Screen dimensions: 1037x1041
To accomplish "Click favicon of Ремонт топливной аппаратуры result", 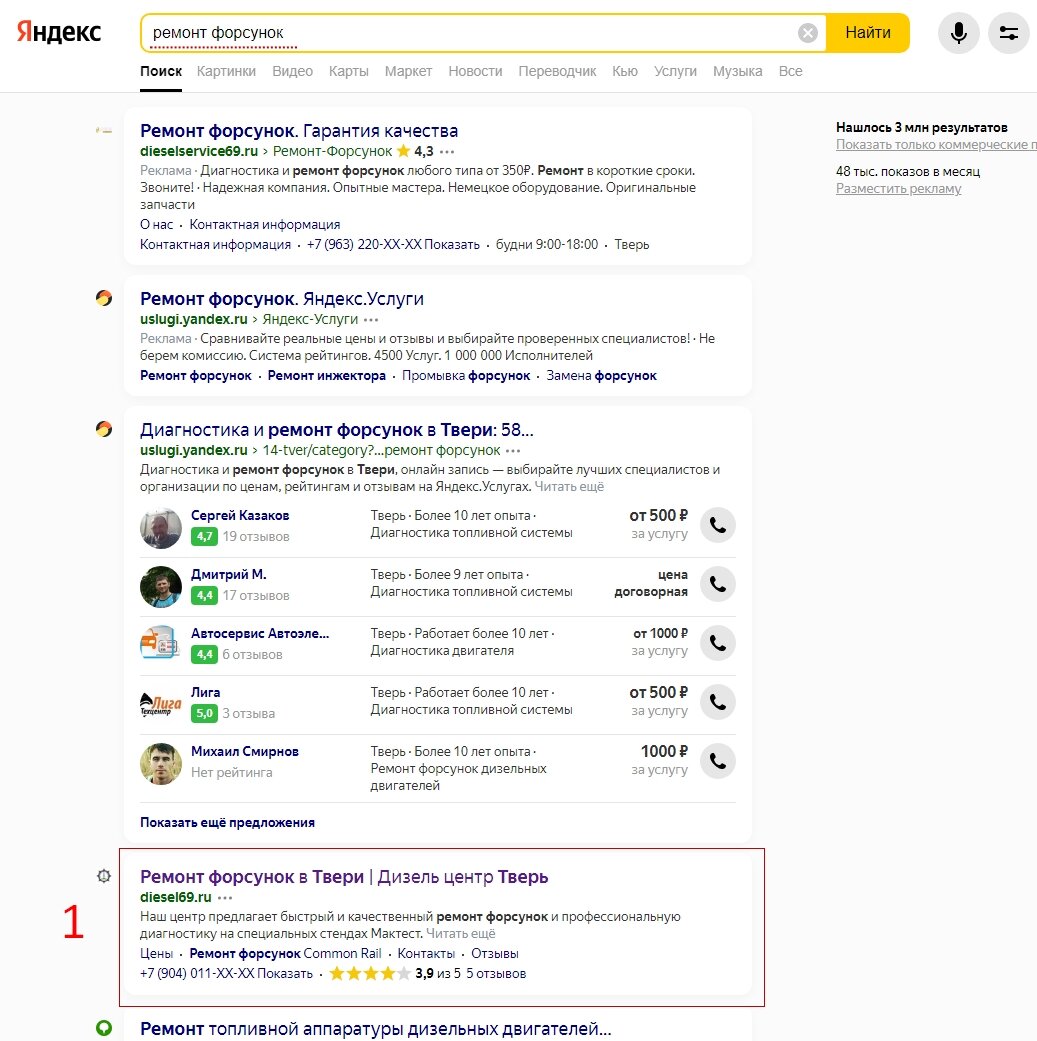I will point(104,1028).
